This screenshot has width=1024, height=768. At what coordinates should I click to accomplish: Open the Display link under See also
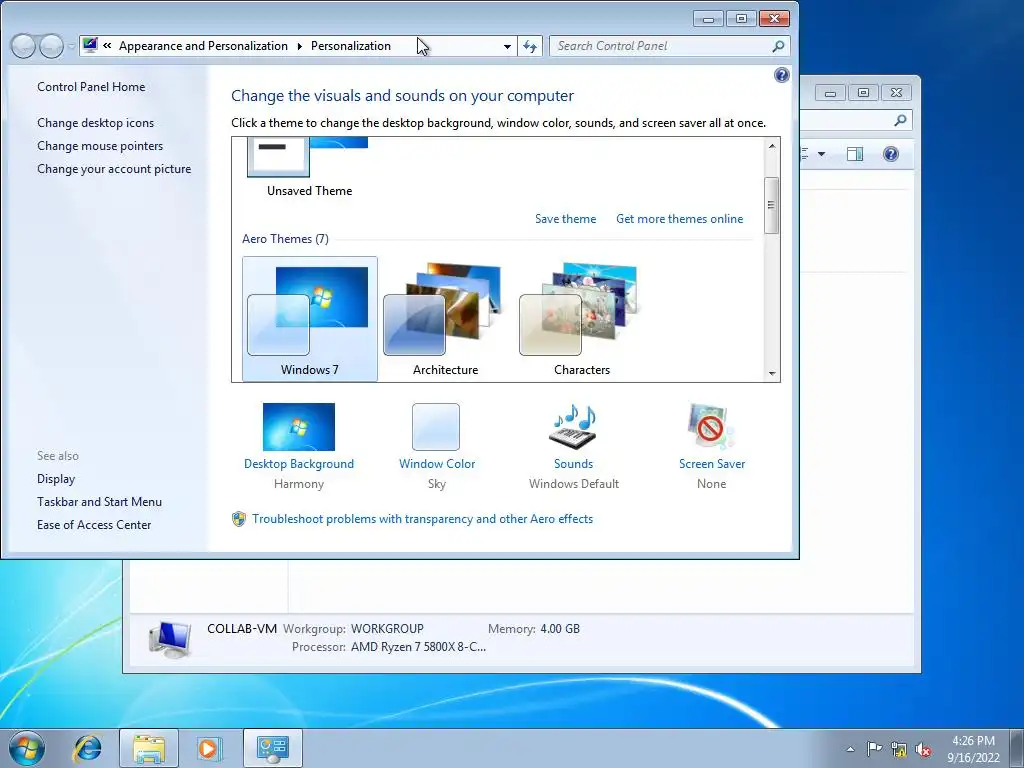point(56,479)
